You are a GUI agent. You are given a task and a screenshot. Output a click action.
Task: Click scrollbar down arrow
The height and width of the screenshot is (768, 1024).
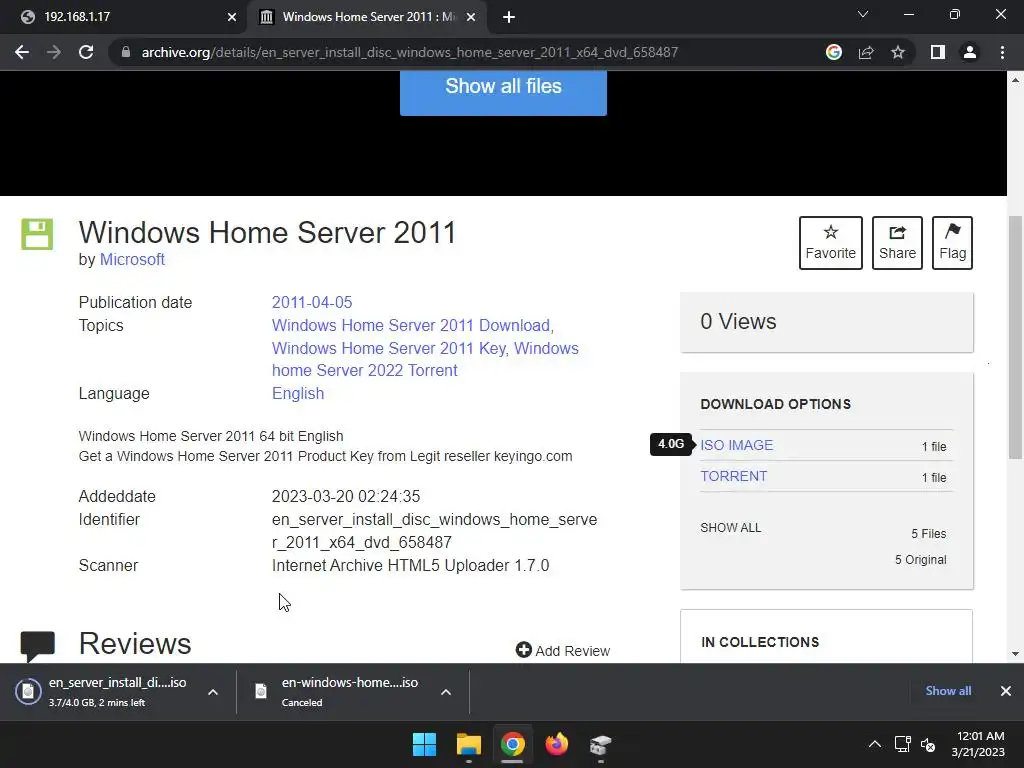point(1015,654)
